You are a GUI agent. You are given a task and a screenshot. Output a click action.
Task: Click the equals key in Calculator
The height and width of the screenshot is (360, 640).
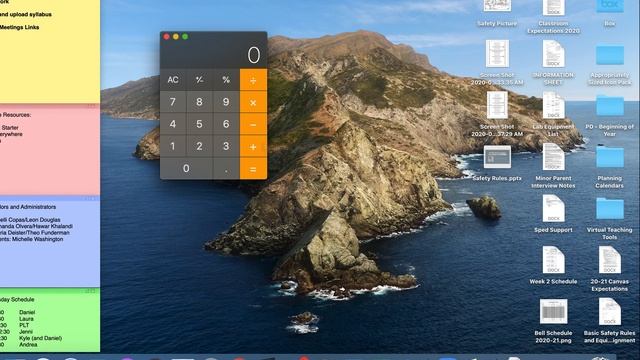pyautogui.click(x=253, y=169)
